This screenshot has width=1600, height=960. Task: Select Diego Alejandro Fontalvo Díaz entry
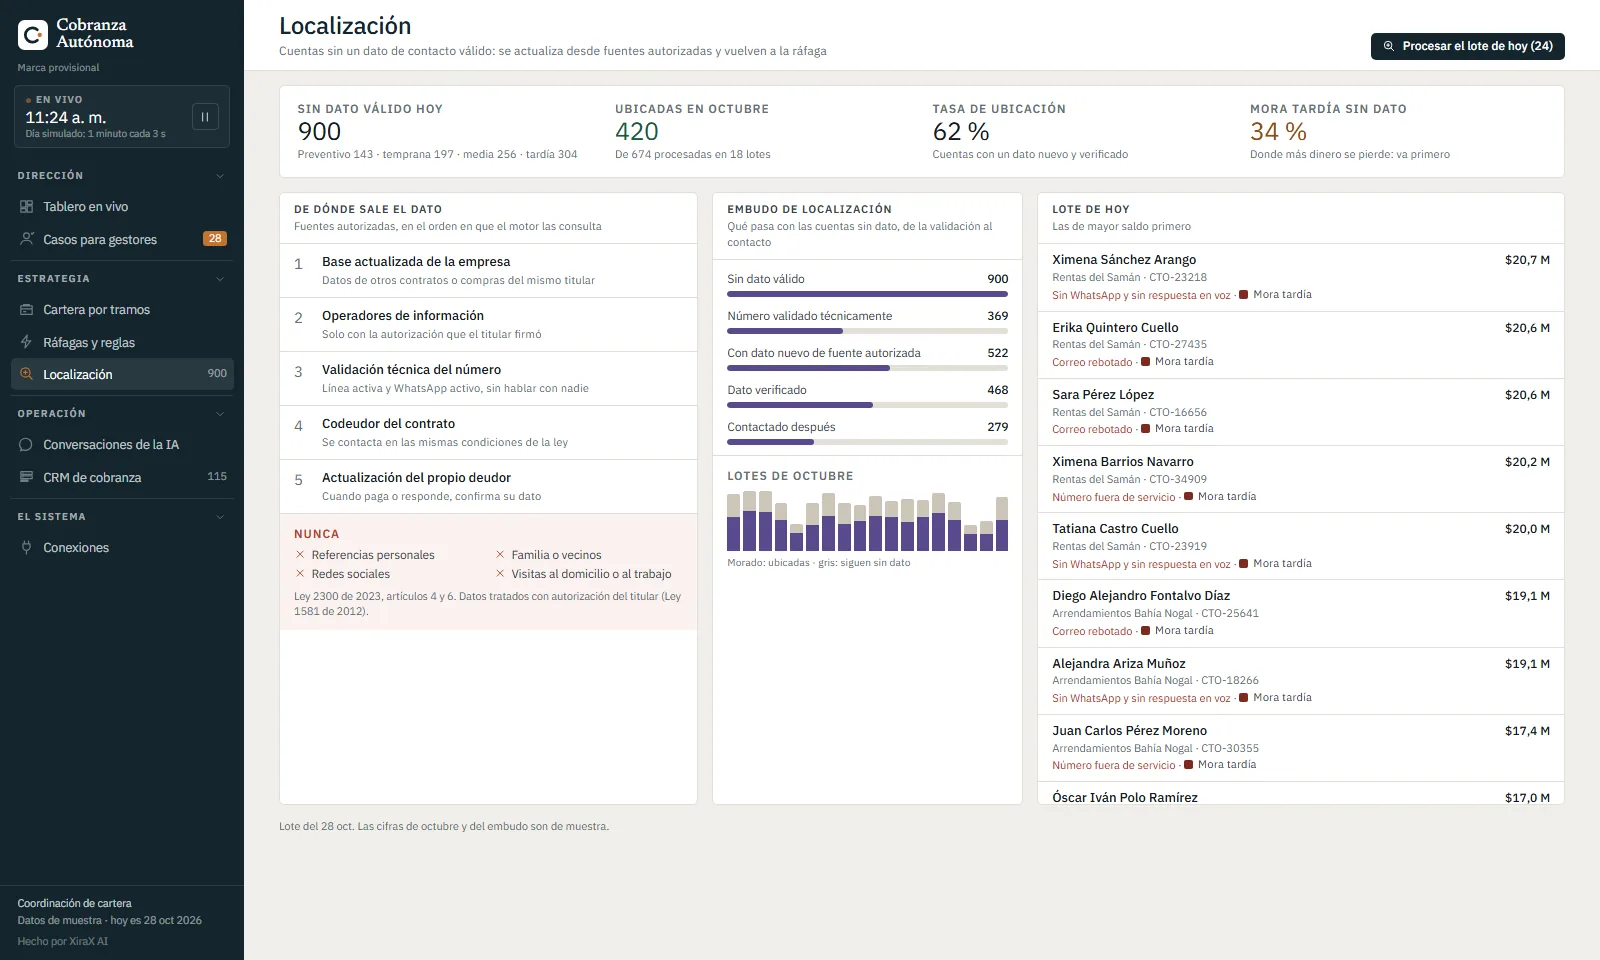click(1300, 613)
